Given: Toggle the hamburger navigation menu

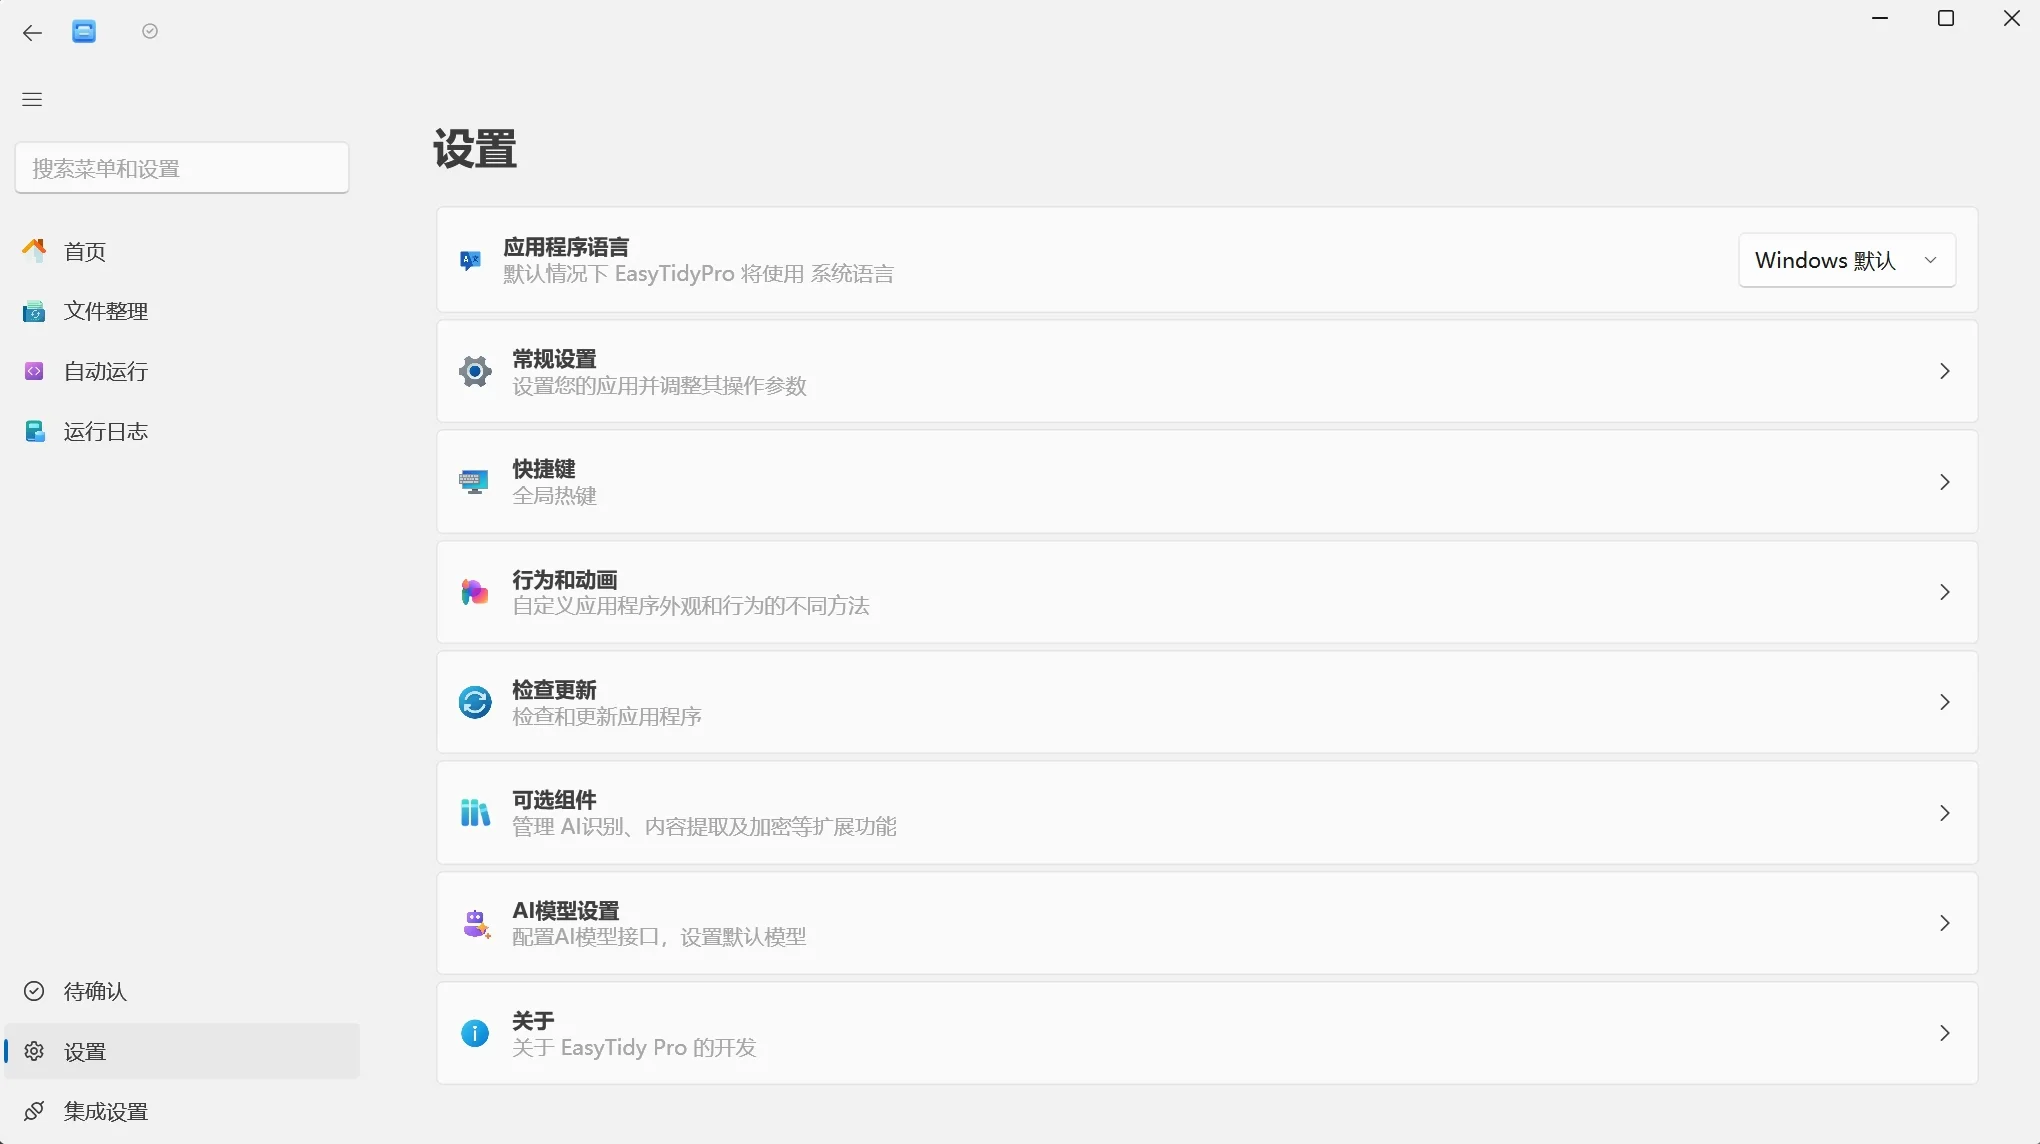Looking at the screenshot, I should [x=32, y=99].
